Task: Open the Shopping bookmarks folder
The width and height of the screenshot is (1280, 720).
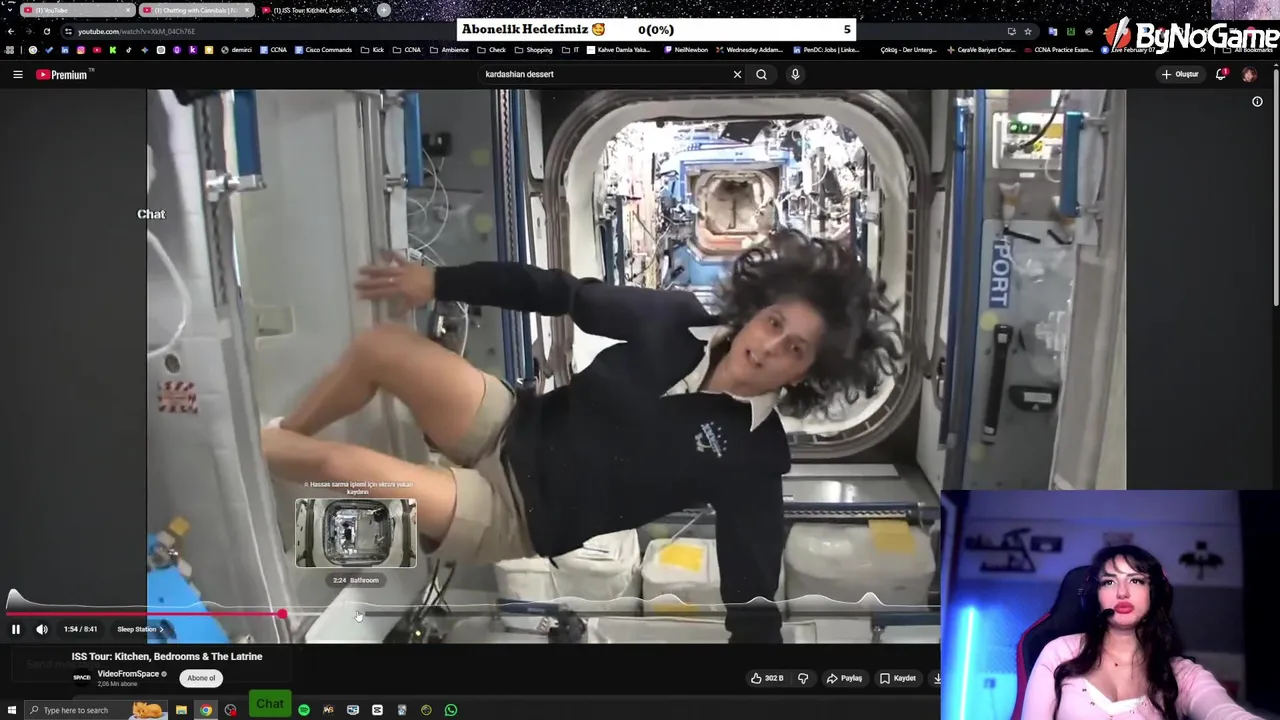Action: click(x=533, y=50)
